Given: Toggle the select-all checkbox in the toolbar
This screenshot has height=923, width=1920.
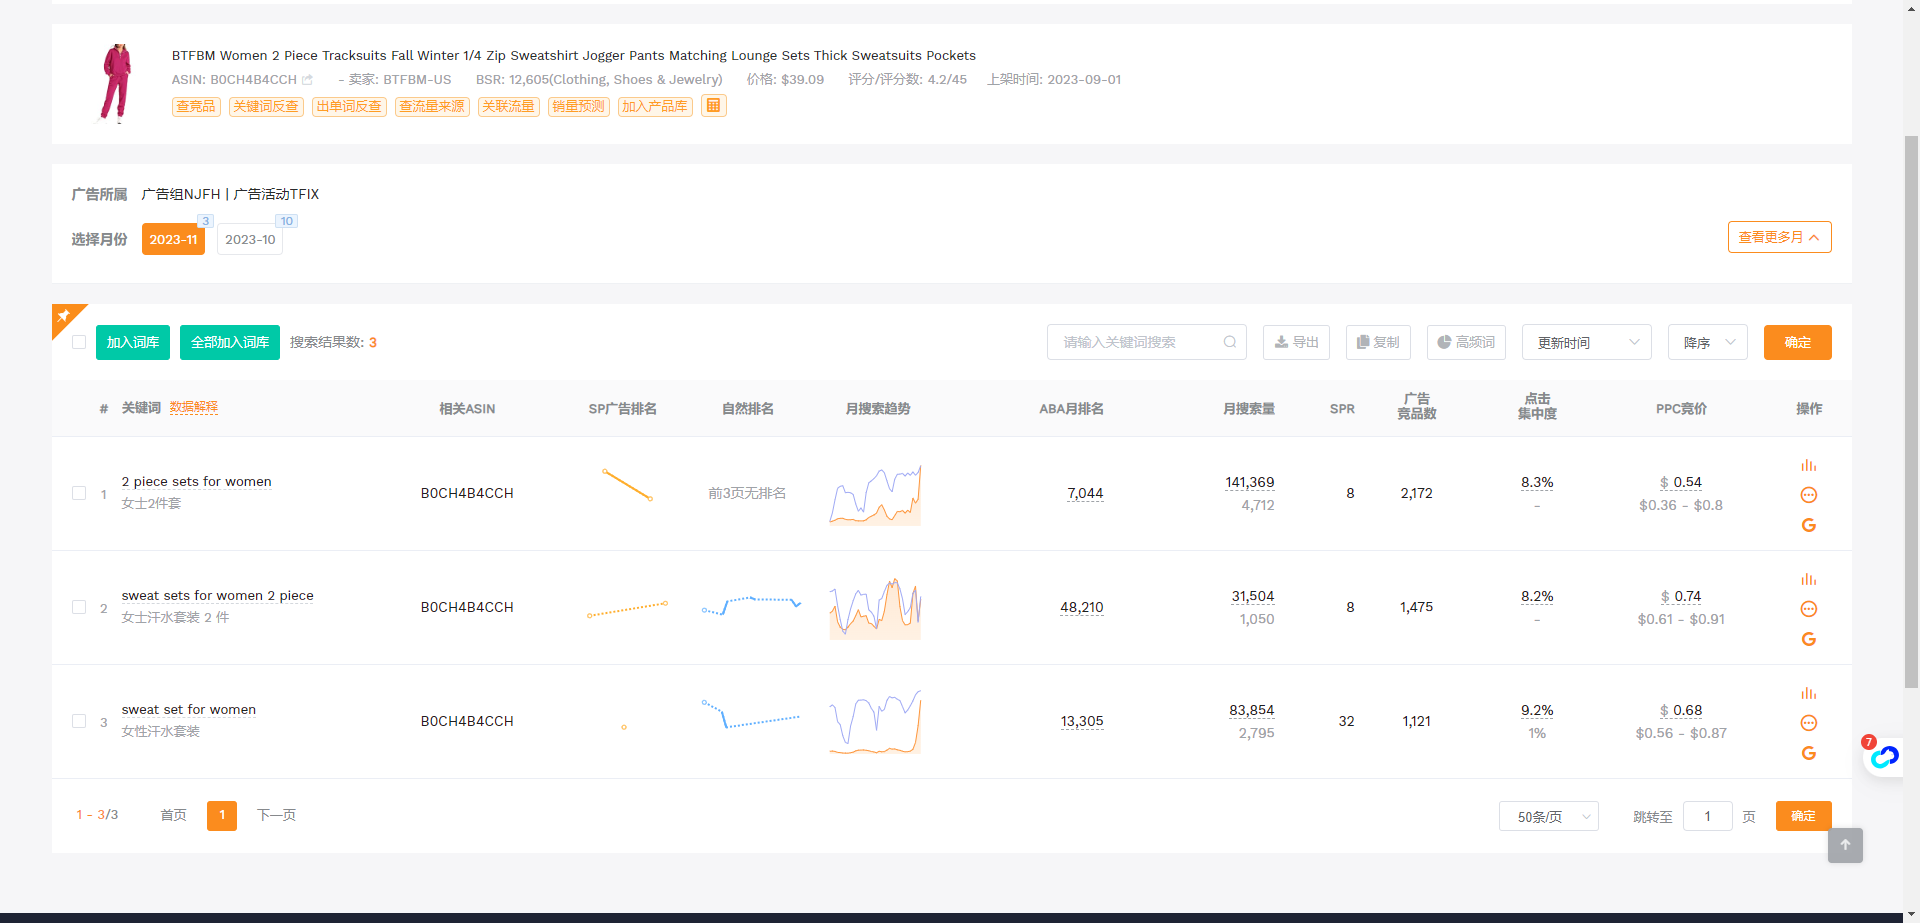Looking at the screenshot, I should 79,342.
